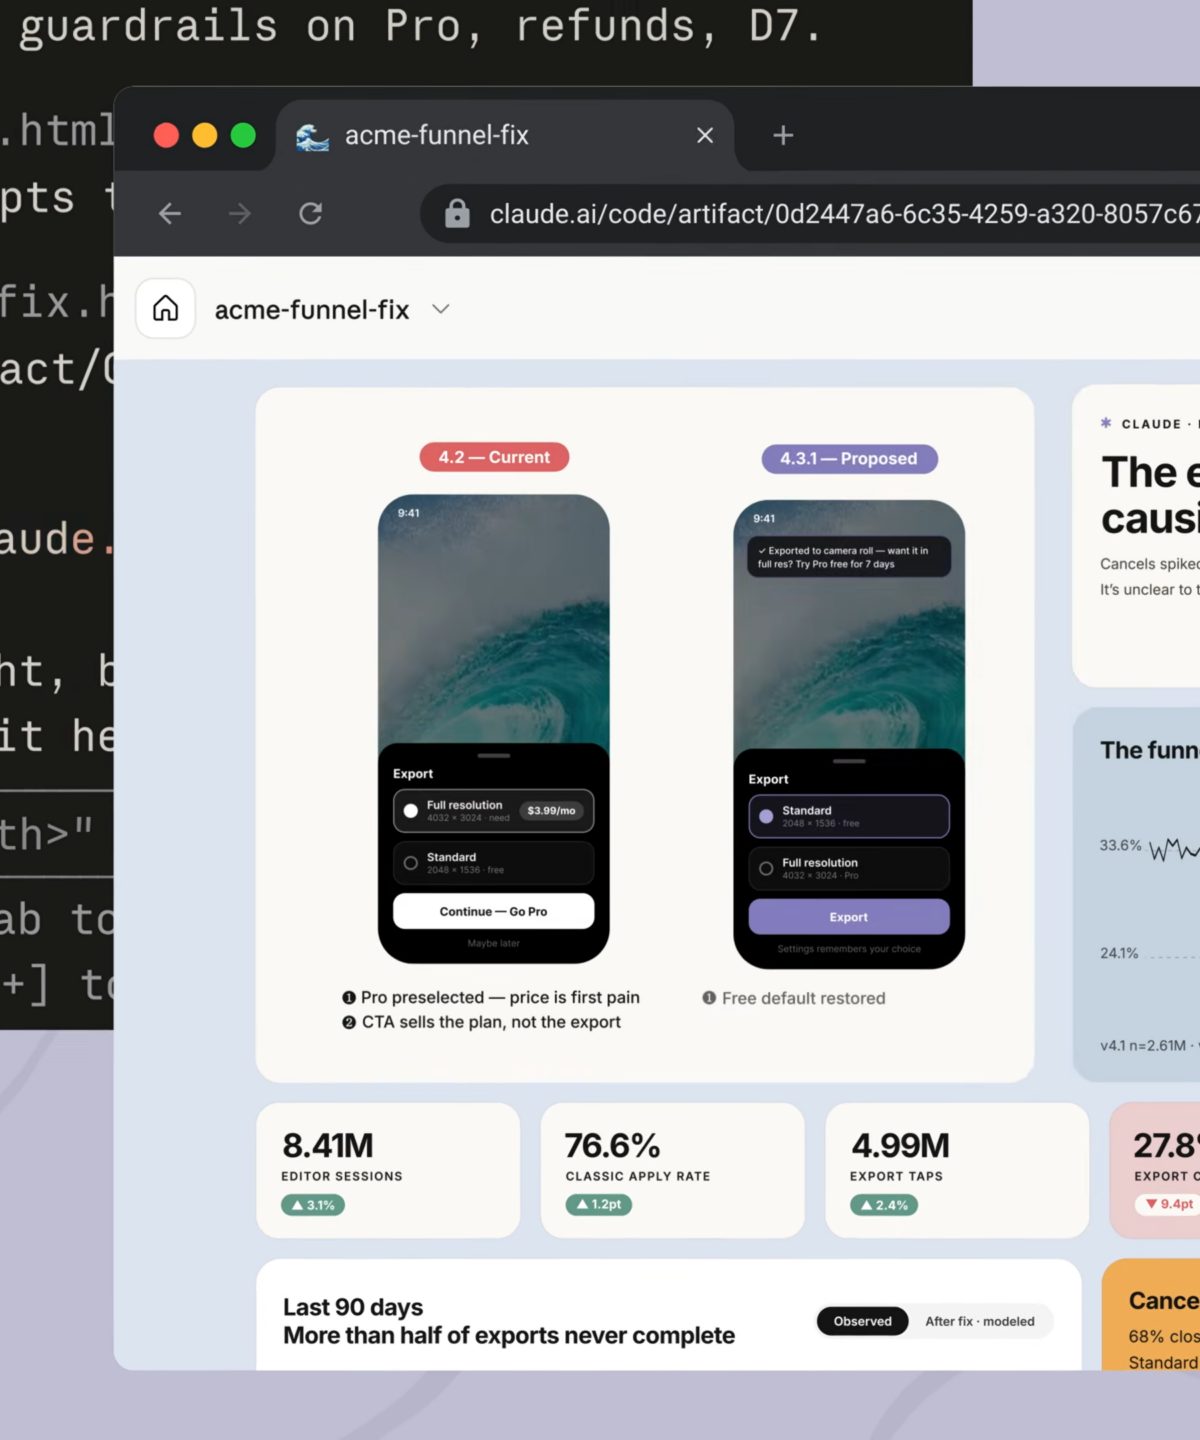The image size is (1200, 1440).
Task: Click the browser forward arrow
Action: pyautogui.click(x=240, y=213)
